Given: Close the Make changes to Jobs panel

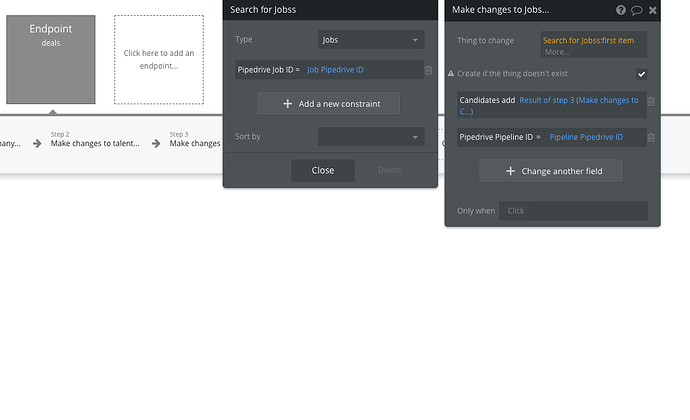Looking at the screenshot, I should point(652,10).
